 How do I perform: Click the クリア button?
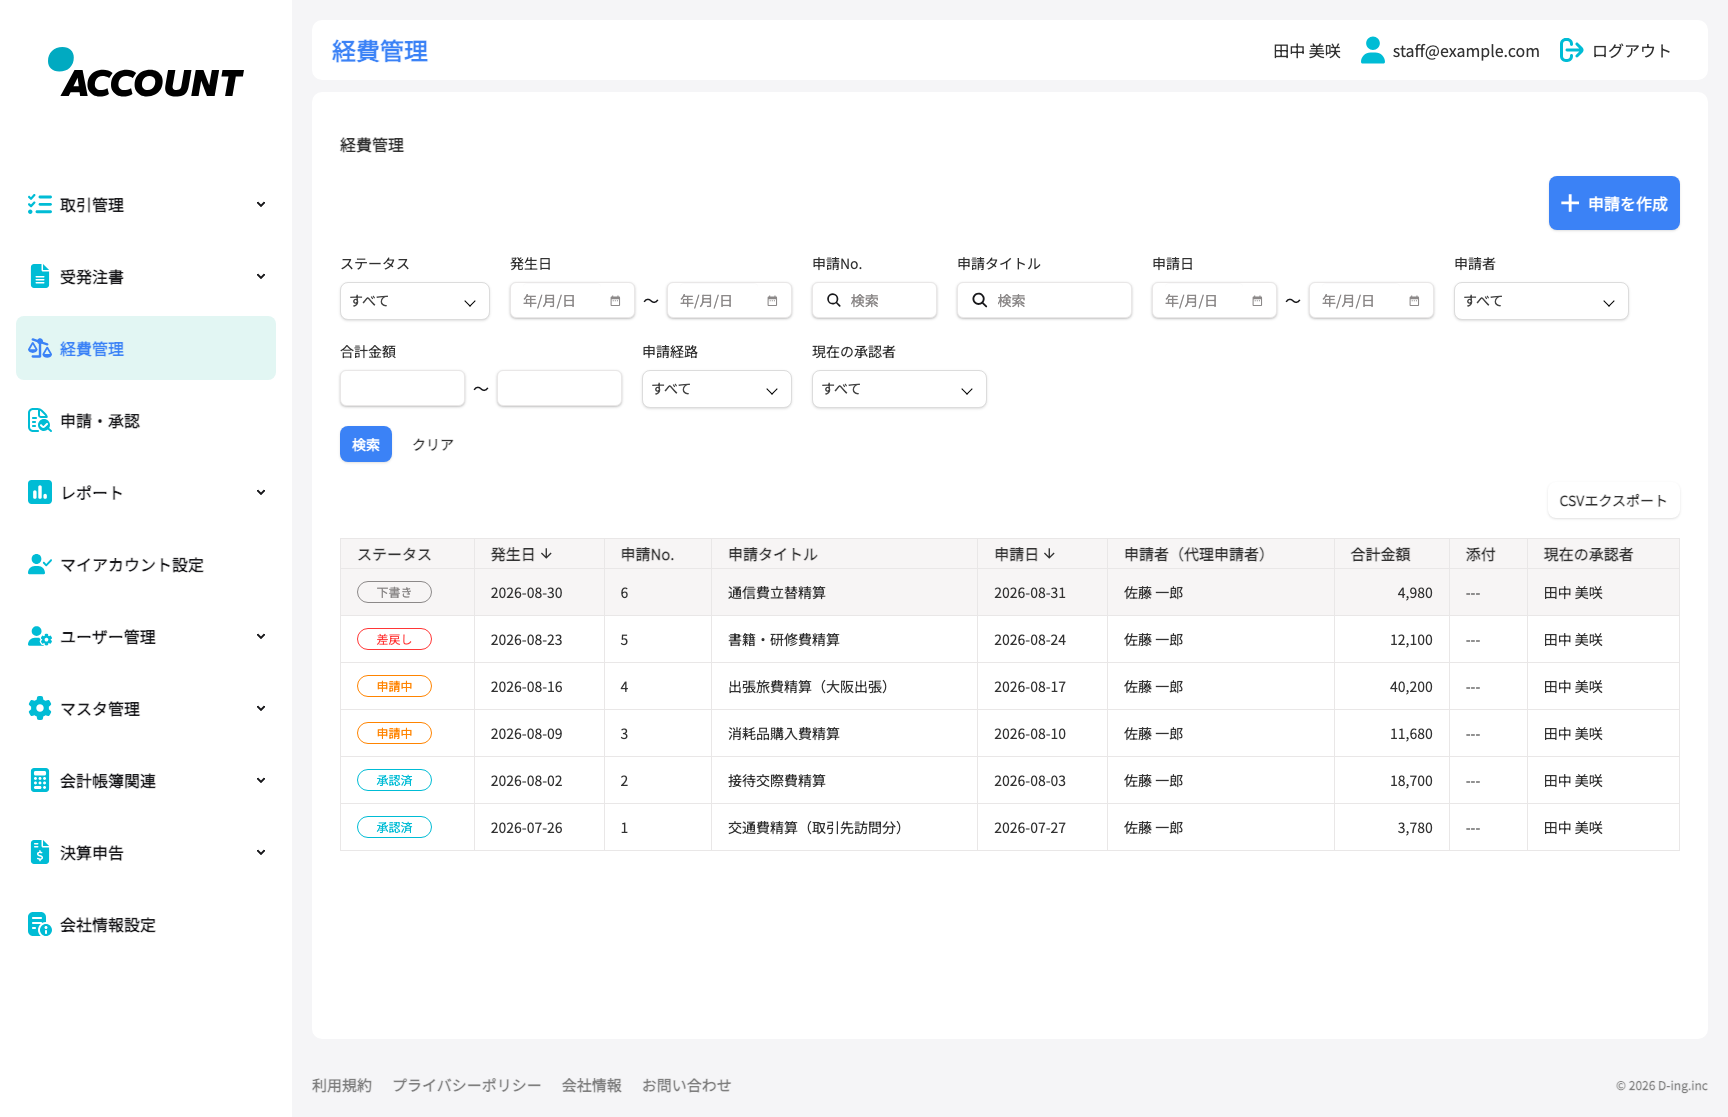click(x=433, y=444)
